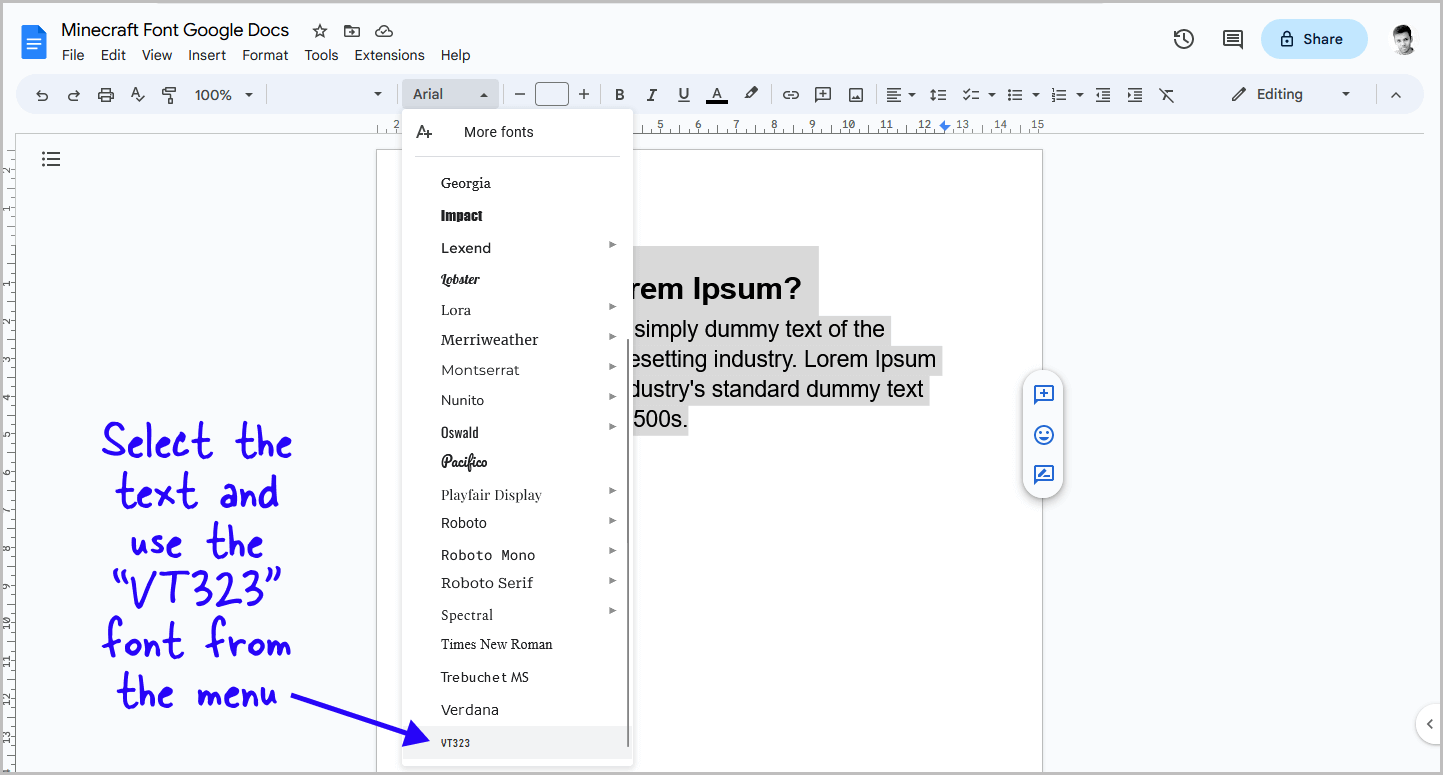This screenshot has height=775, width=1443.
Task: Increase indent of selected text
Action: tap(1135, 95)
